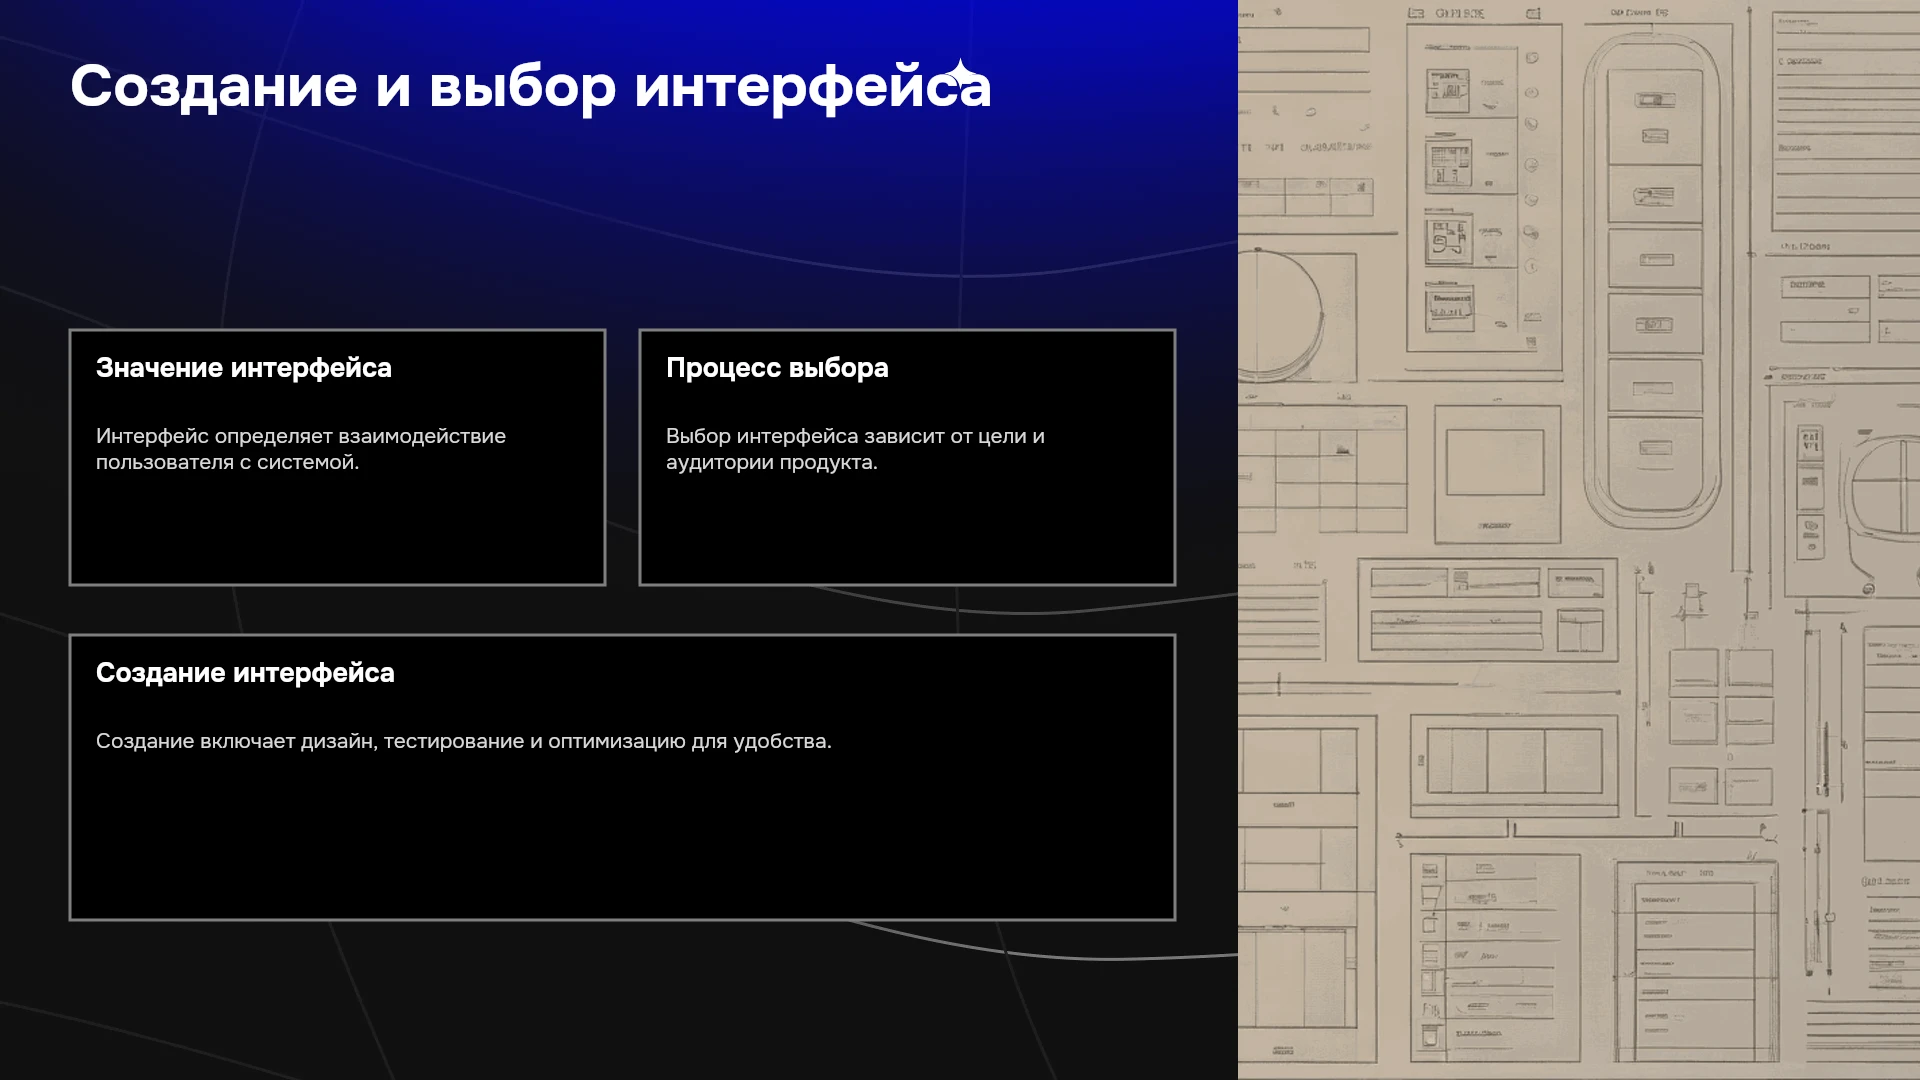Click the tall rounded phone-shaped wireframe sketch
This screenshot has width=1920, height=1080.
click(1654, 280)
